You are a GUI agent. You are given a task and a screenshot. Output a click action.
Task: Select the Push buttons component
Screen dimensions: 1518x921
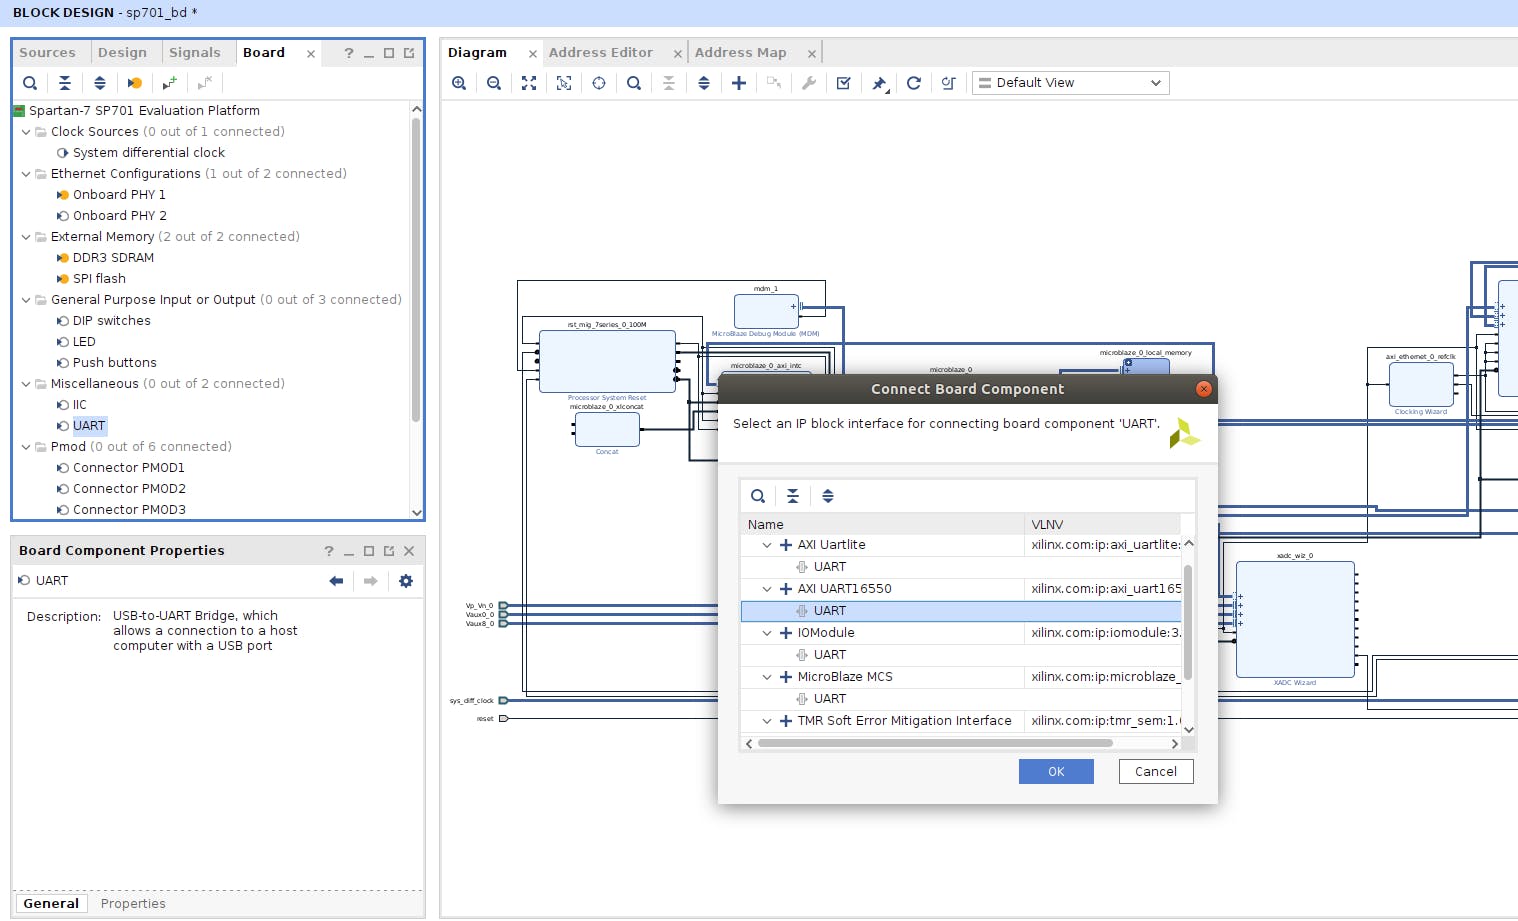pos(115,363)
